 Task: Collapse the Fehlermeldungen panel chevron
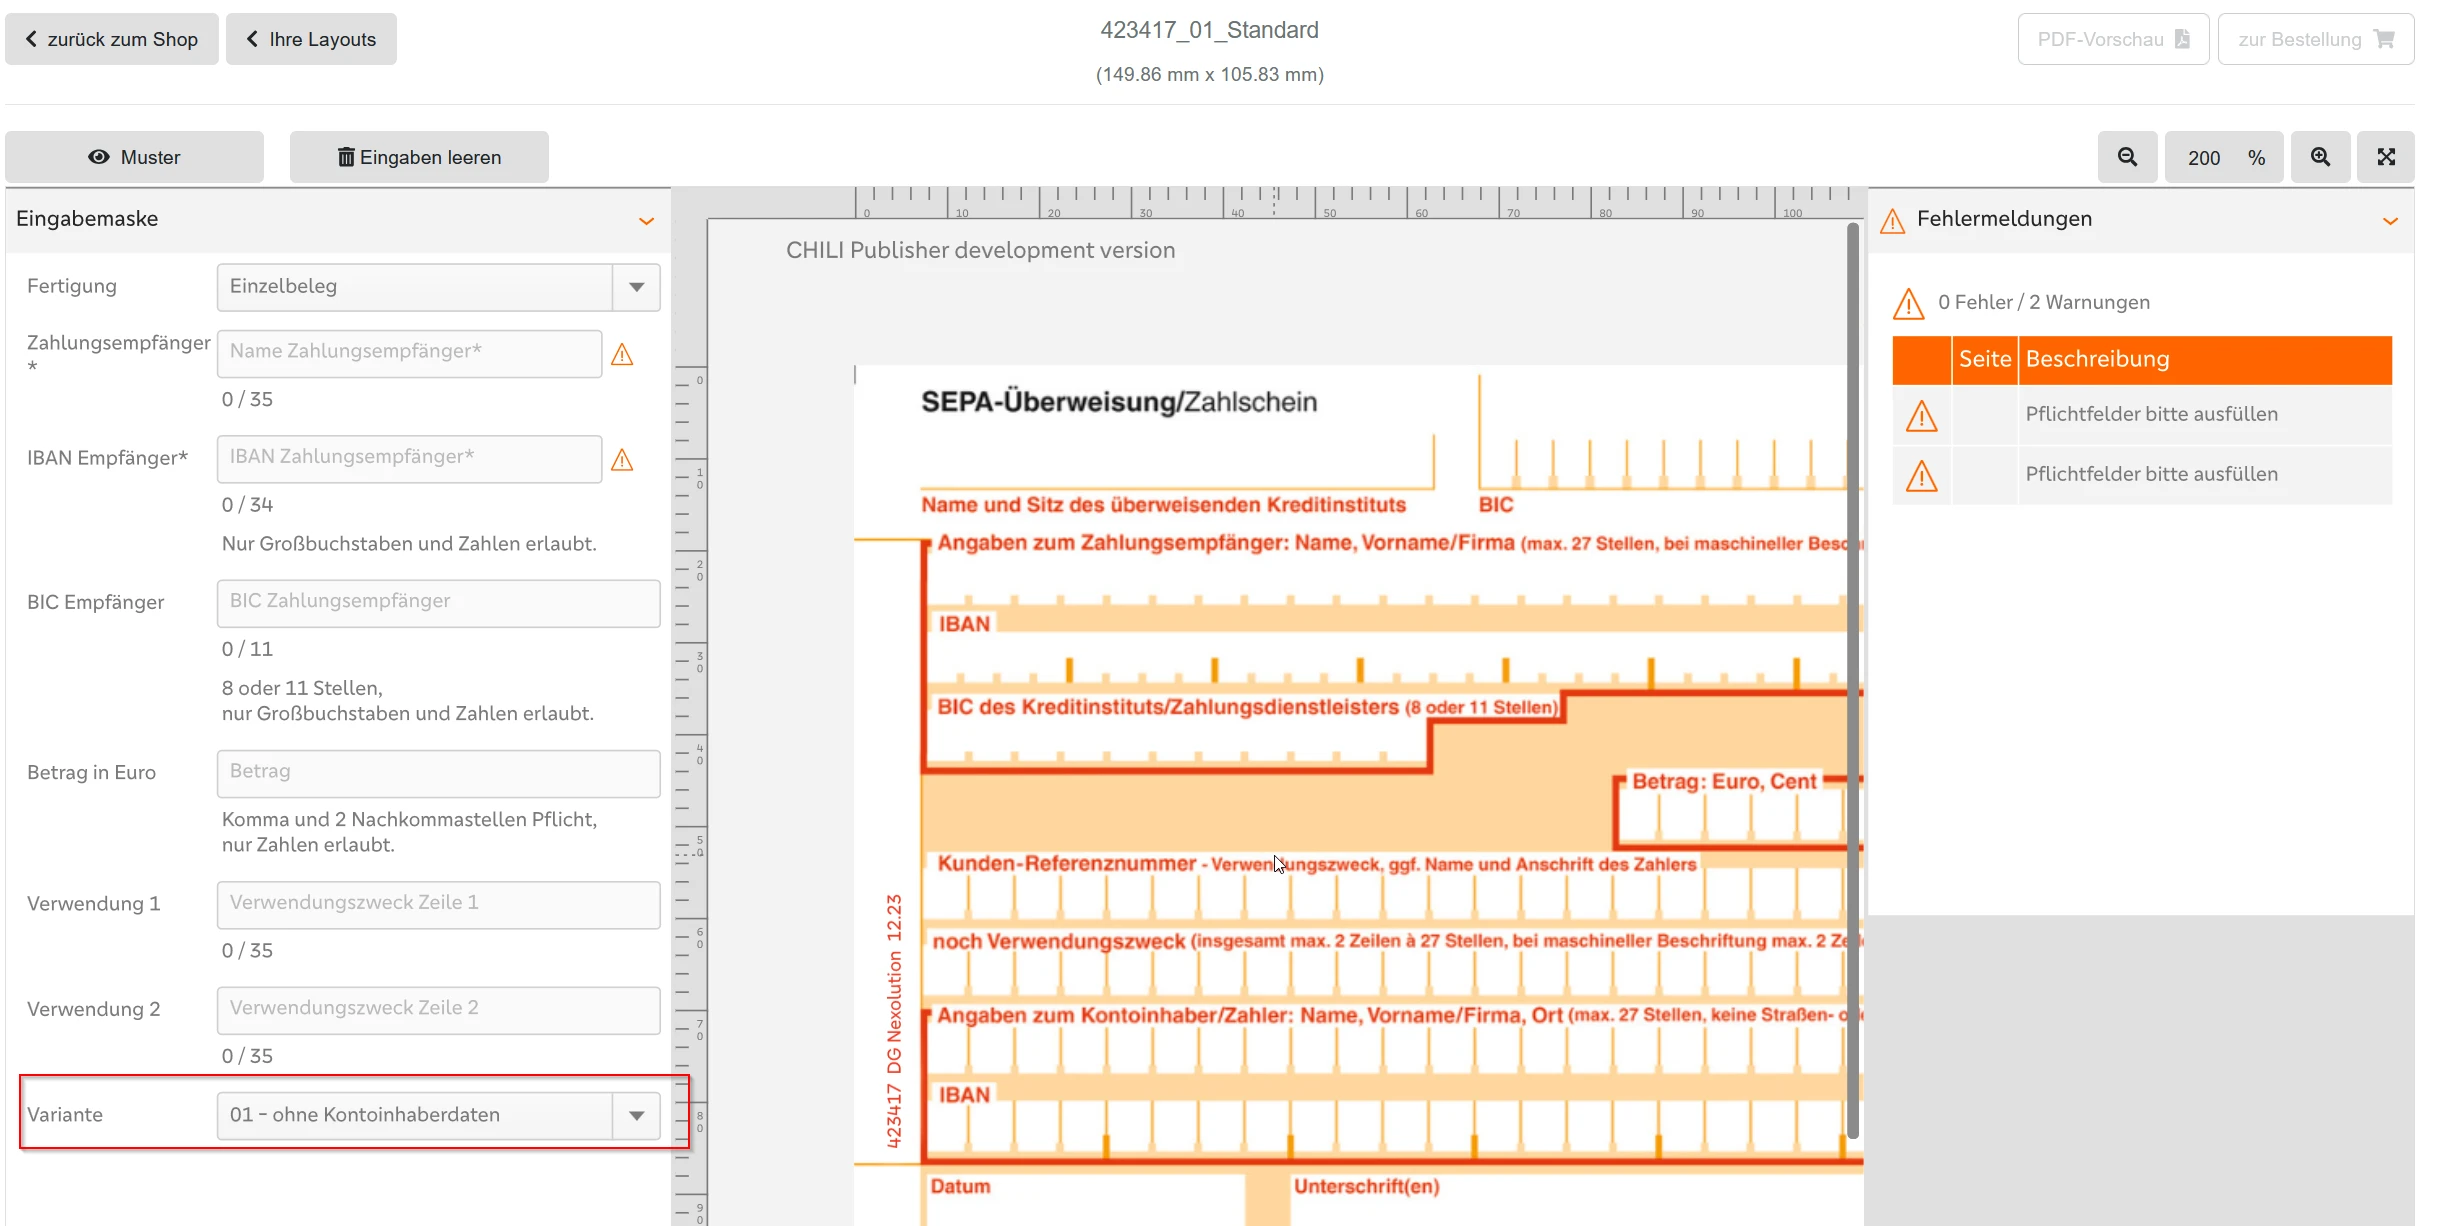[x=2390, y=221]
